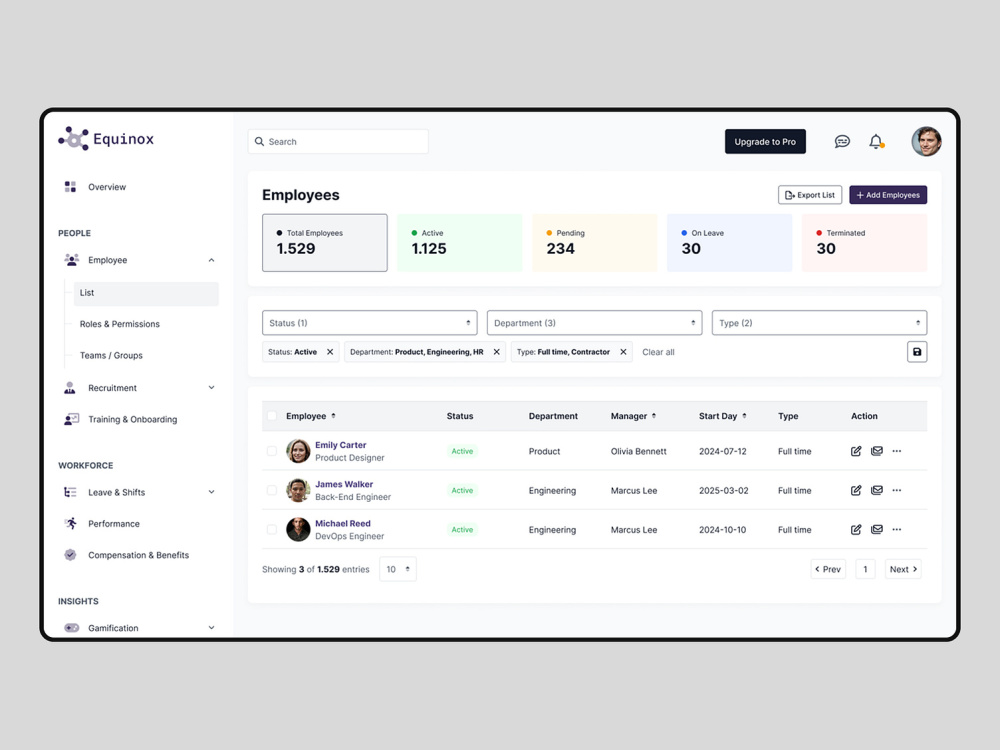Screen dimensions: 1000x750
Task: Click the Recruitment icon in sidebar
Action: (x=70, y=388)
